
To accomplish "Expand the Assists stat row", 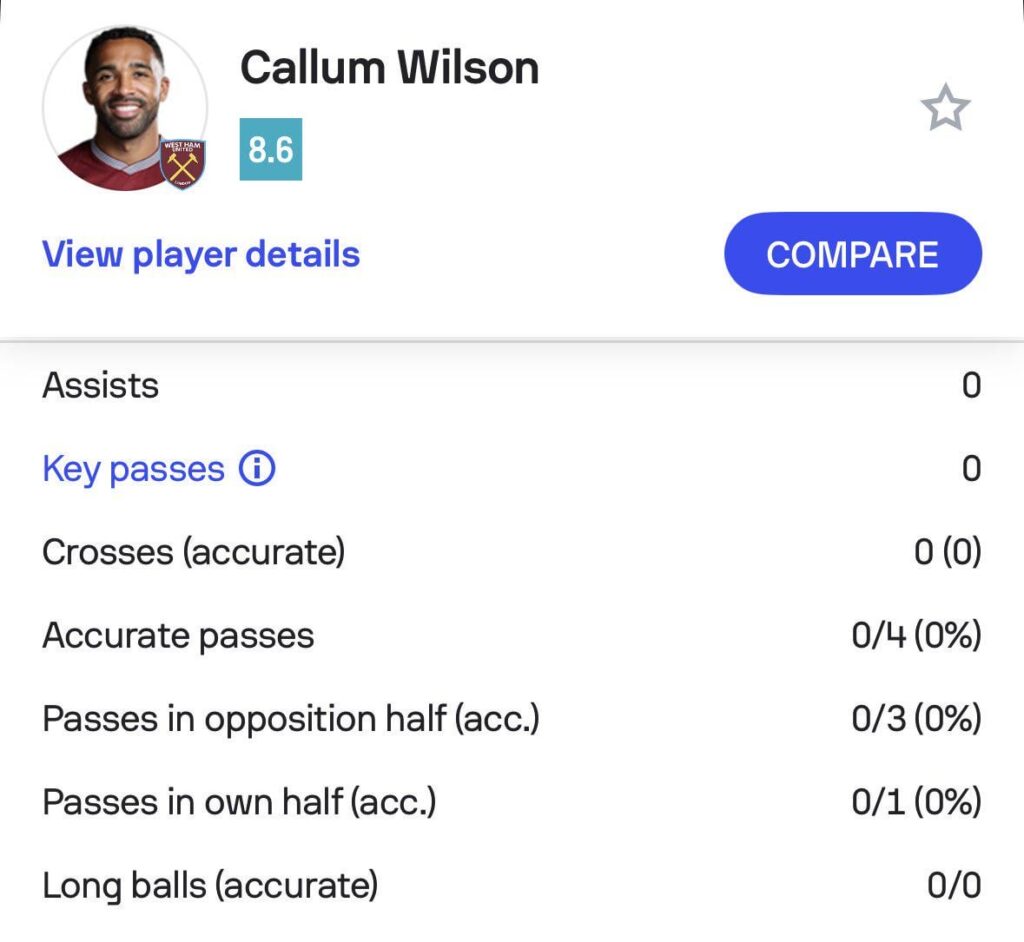I will 512,385.
